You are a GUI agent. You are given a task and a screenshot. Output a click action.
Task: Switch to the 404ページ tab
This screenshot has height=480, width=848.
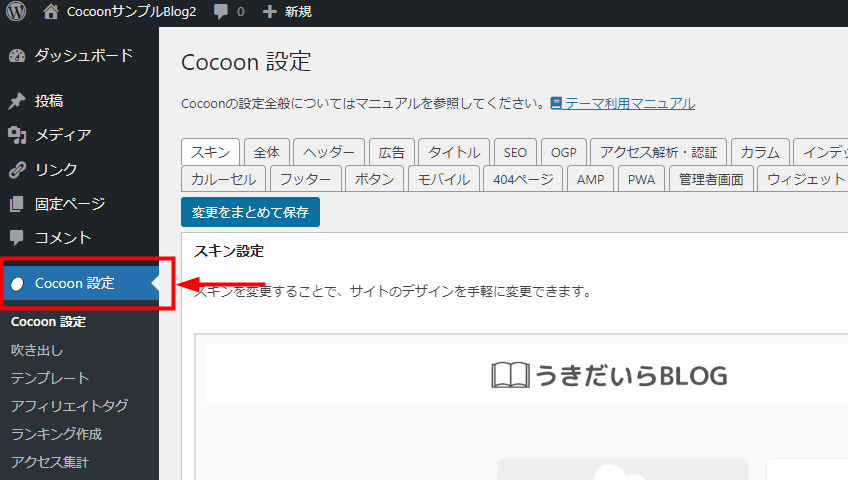pyautogui.click(x=524, y=179)
